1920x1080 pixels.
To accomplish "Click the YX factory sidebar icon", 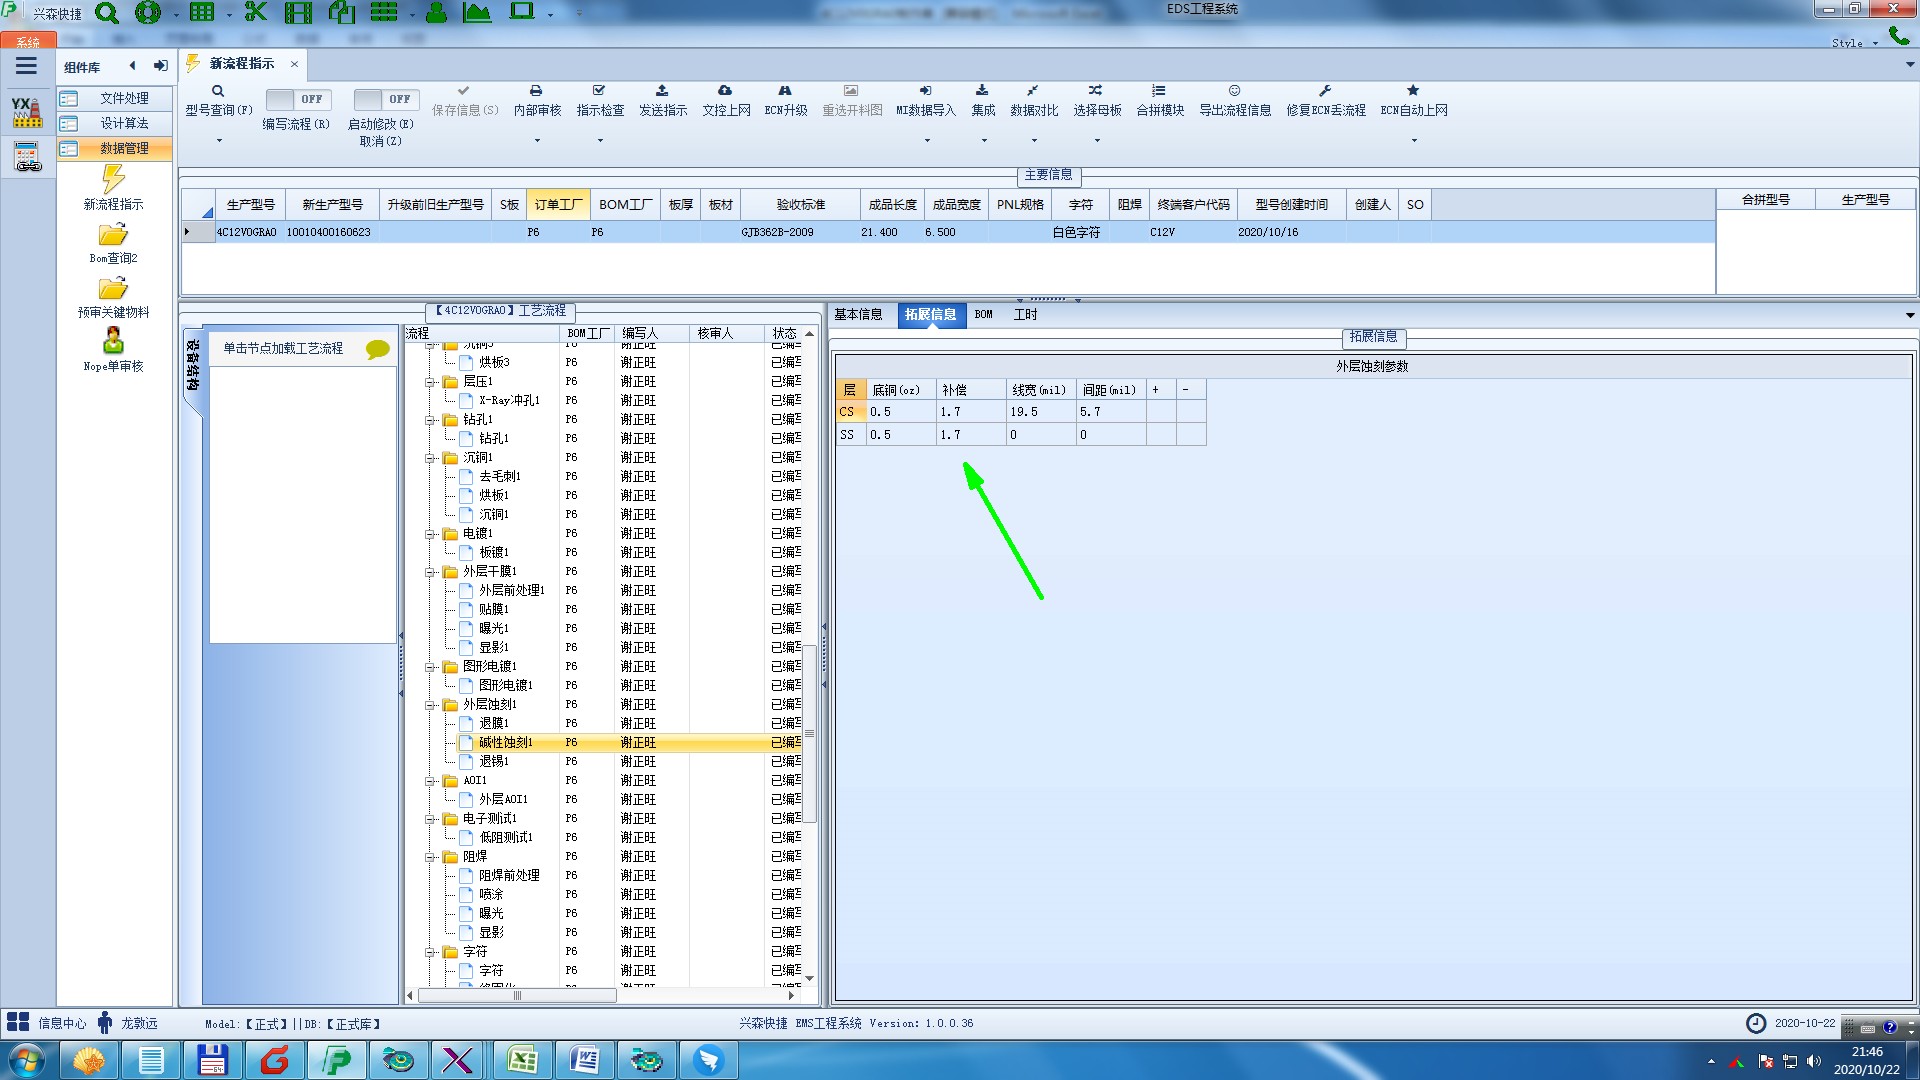I will pos(27,112).
